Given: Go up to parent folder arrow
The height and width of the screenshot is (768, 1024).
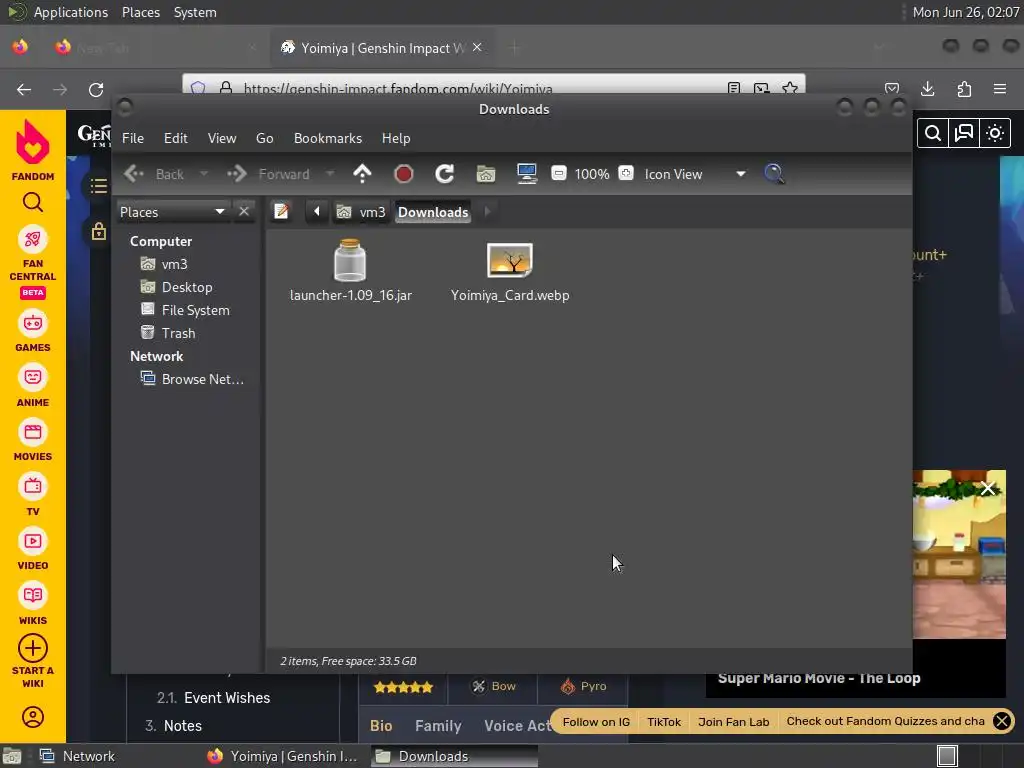Looking at the screenshot, I should pyautogui.click(x=362, y=174).
